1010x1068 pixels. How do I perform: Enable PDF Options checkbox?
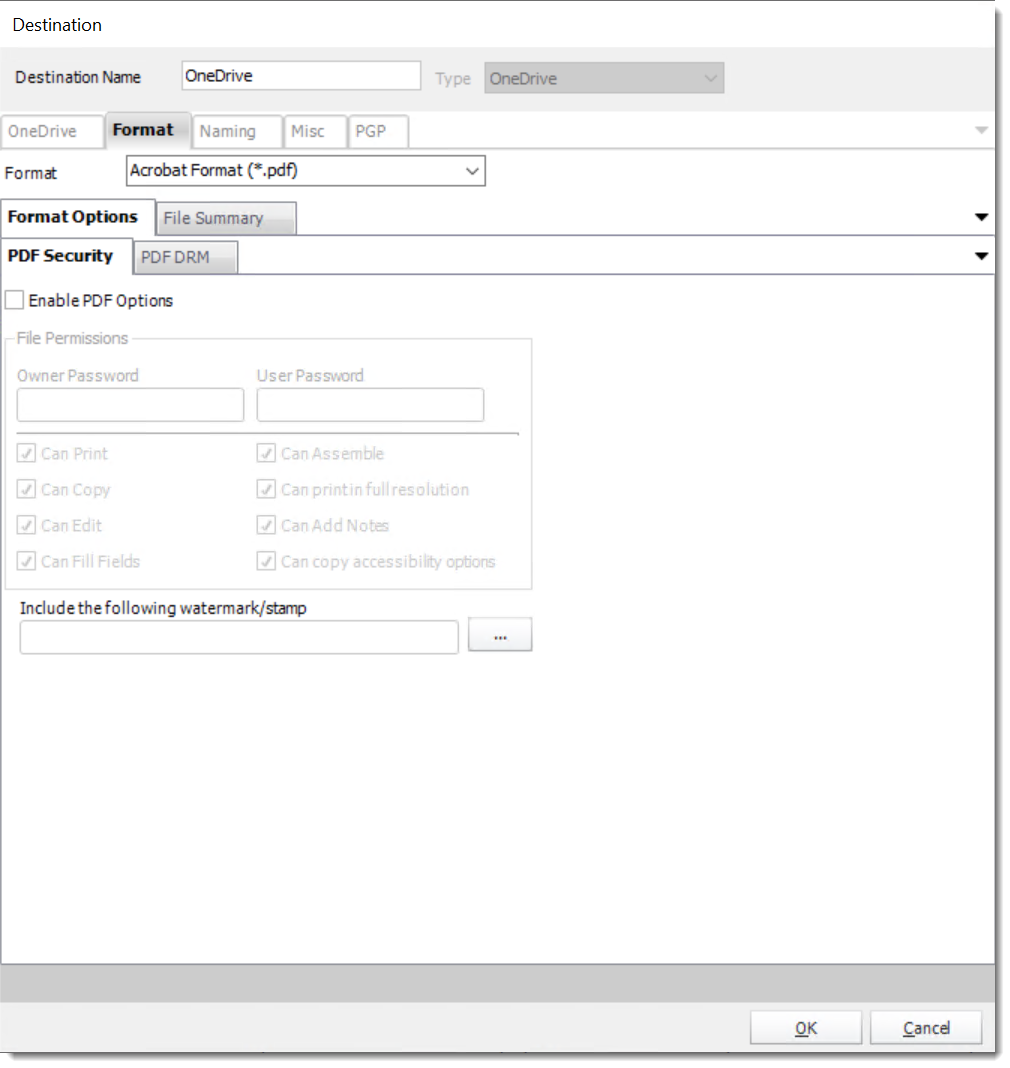pos(14,299)
